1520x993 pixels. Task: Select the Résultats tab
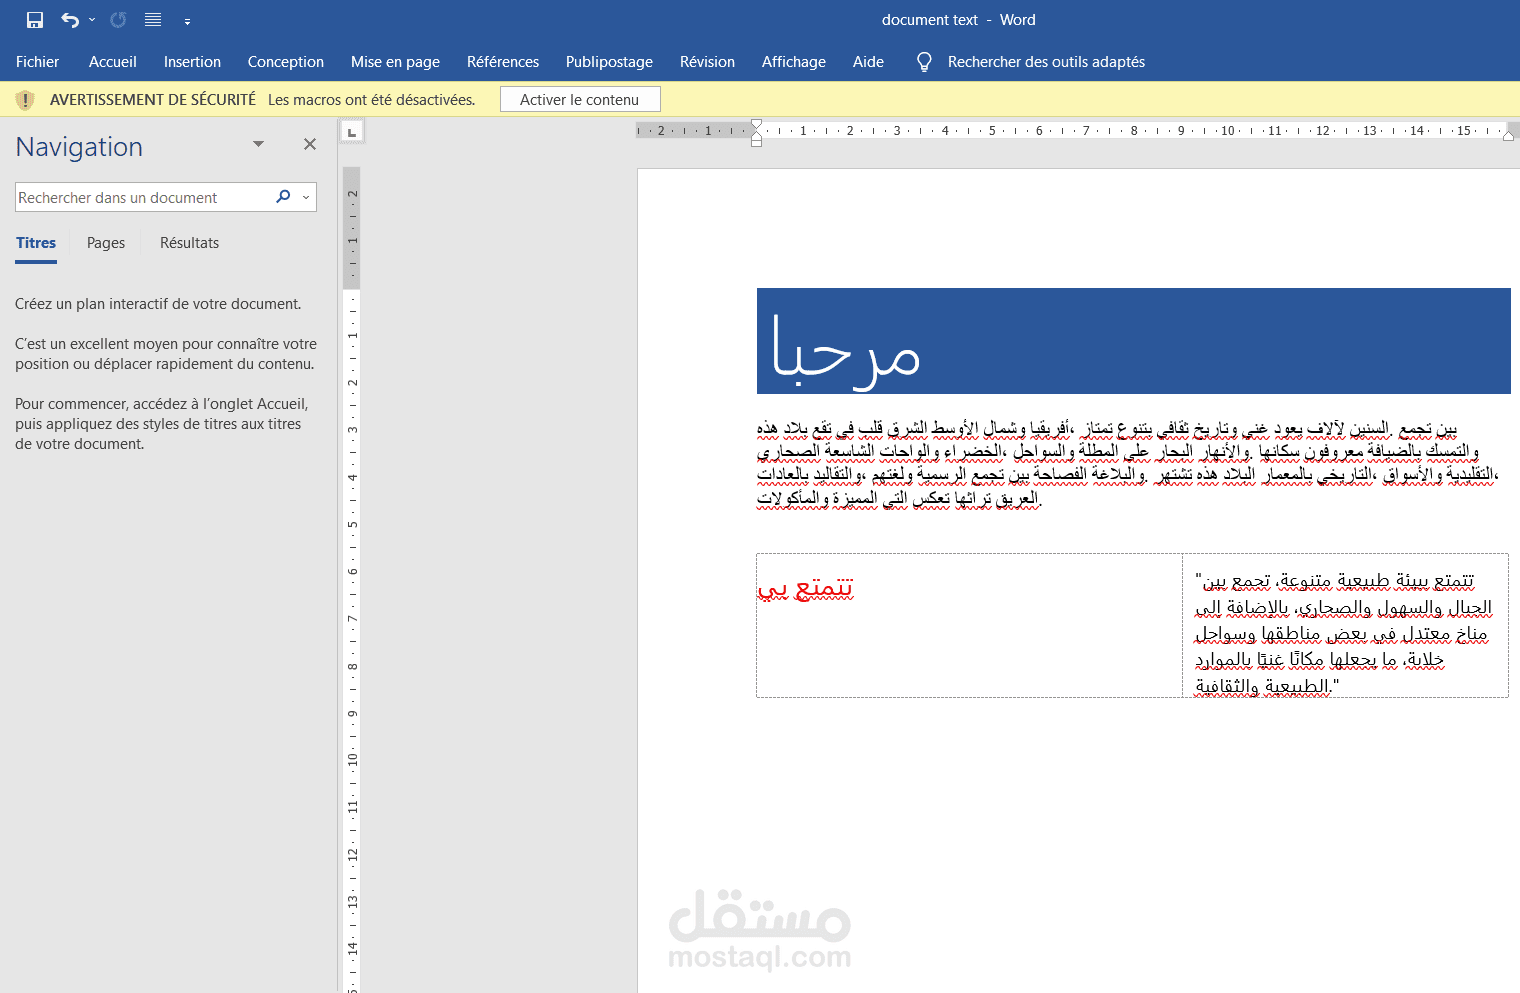[189, 242]
